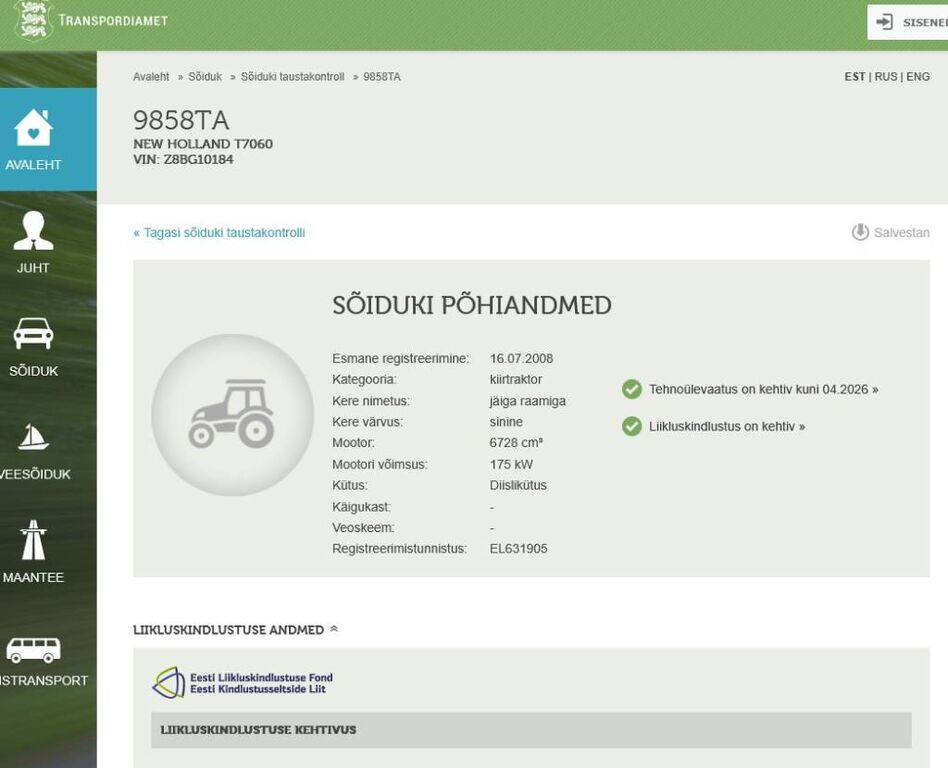Click green checkmark beside Liikluskindlustus status
The height and width of the screenshot is (768, 948).
(x=632, y=426)
